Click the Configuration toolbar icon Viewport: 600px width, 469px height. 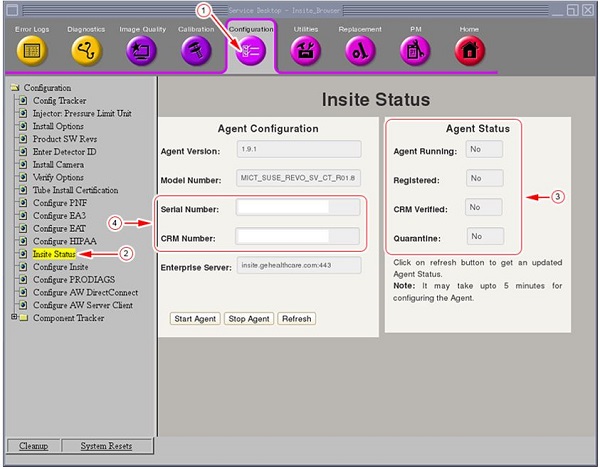tap(251, 52)
